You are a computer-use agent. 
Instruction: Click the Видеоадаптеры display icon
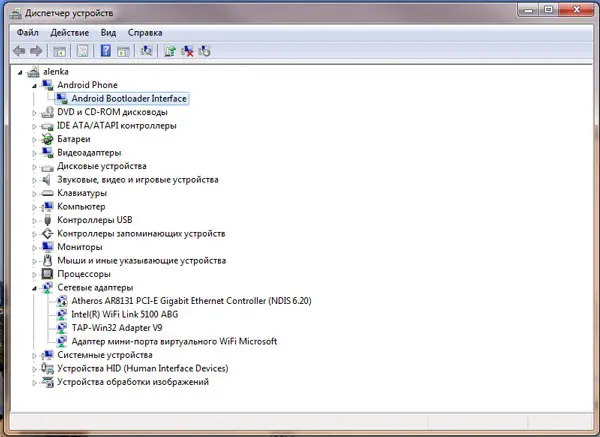click(47, 153)
